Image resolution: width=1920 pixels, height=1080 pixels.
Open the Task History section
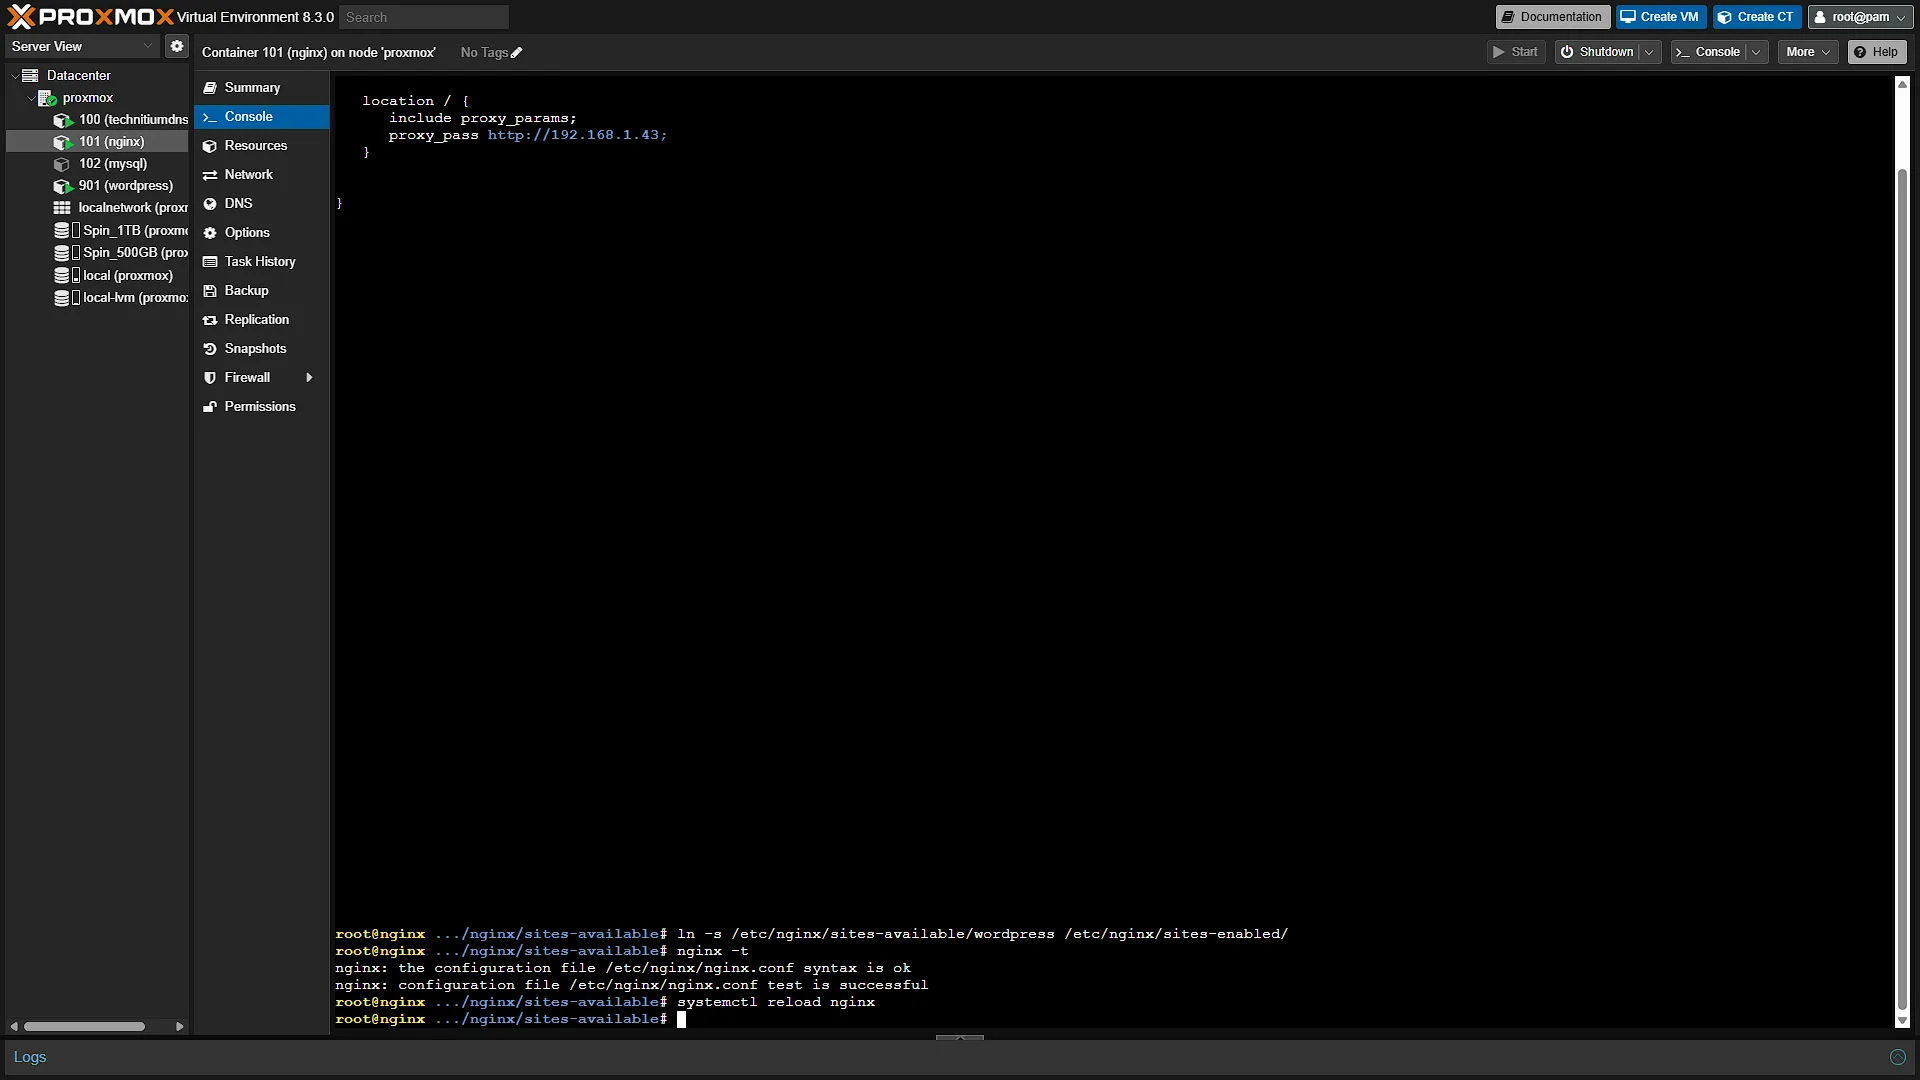[x=262, y=262]
